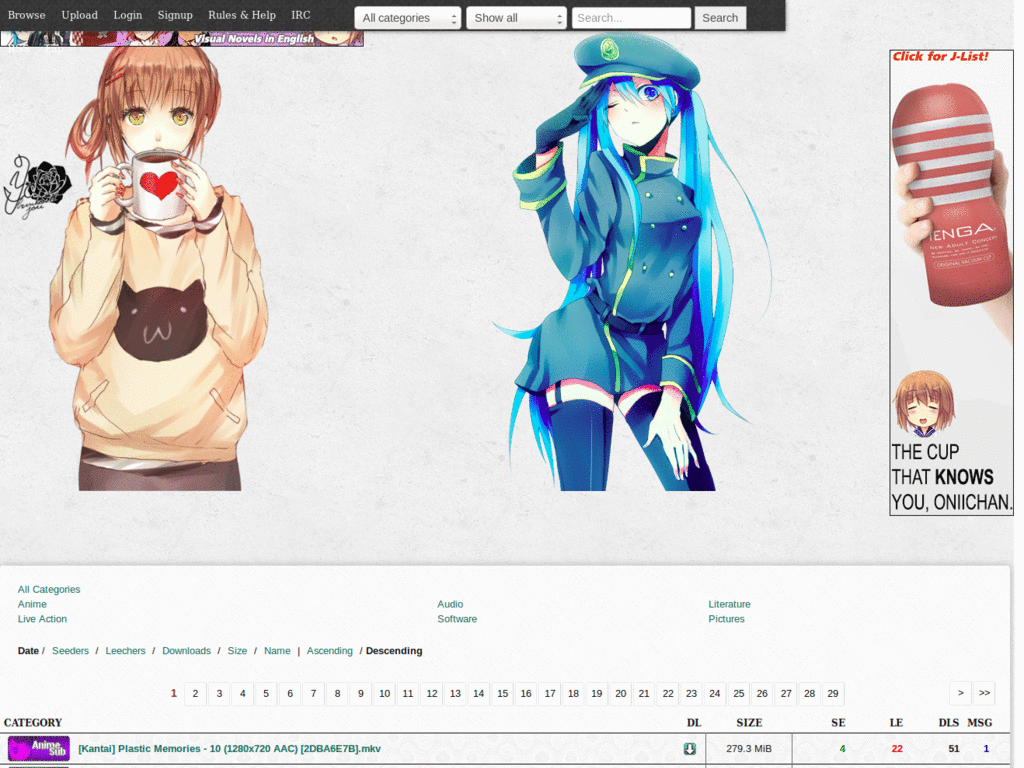
Task: Go to page 20
Action: tap(620, 694)
